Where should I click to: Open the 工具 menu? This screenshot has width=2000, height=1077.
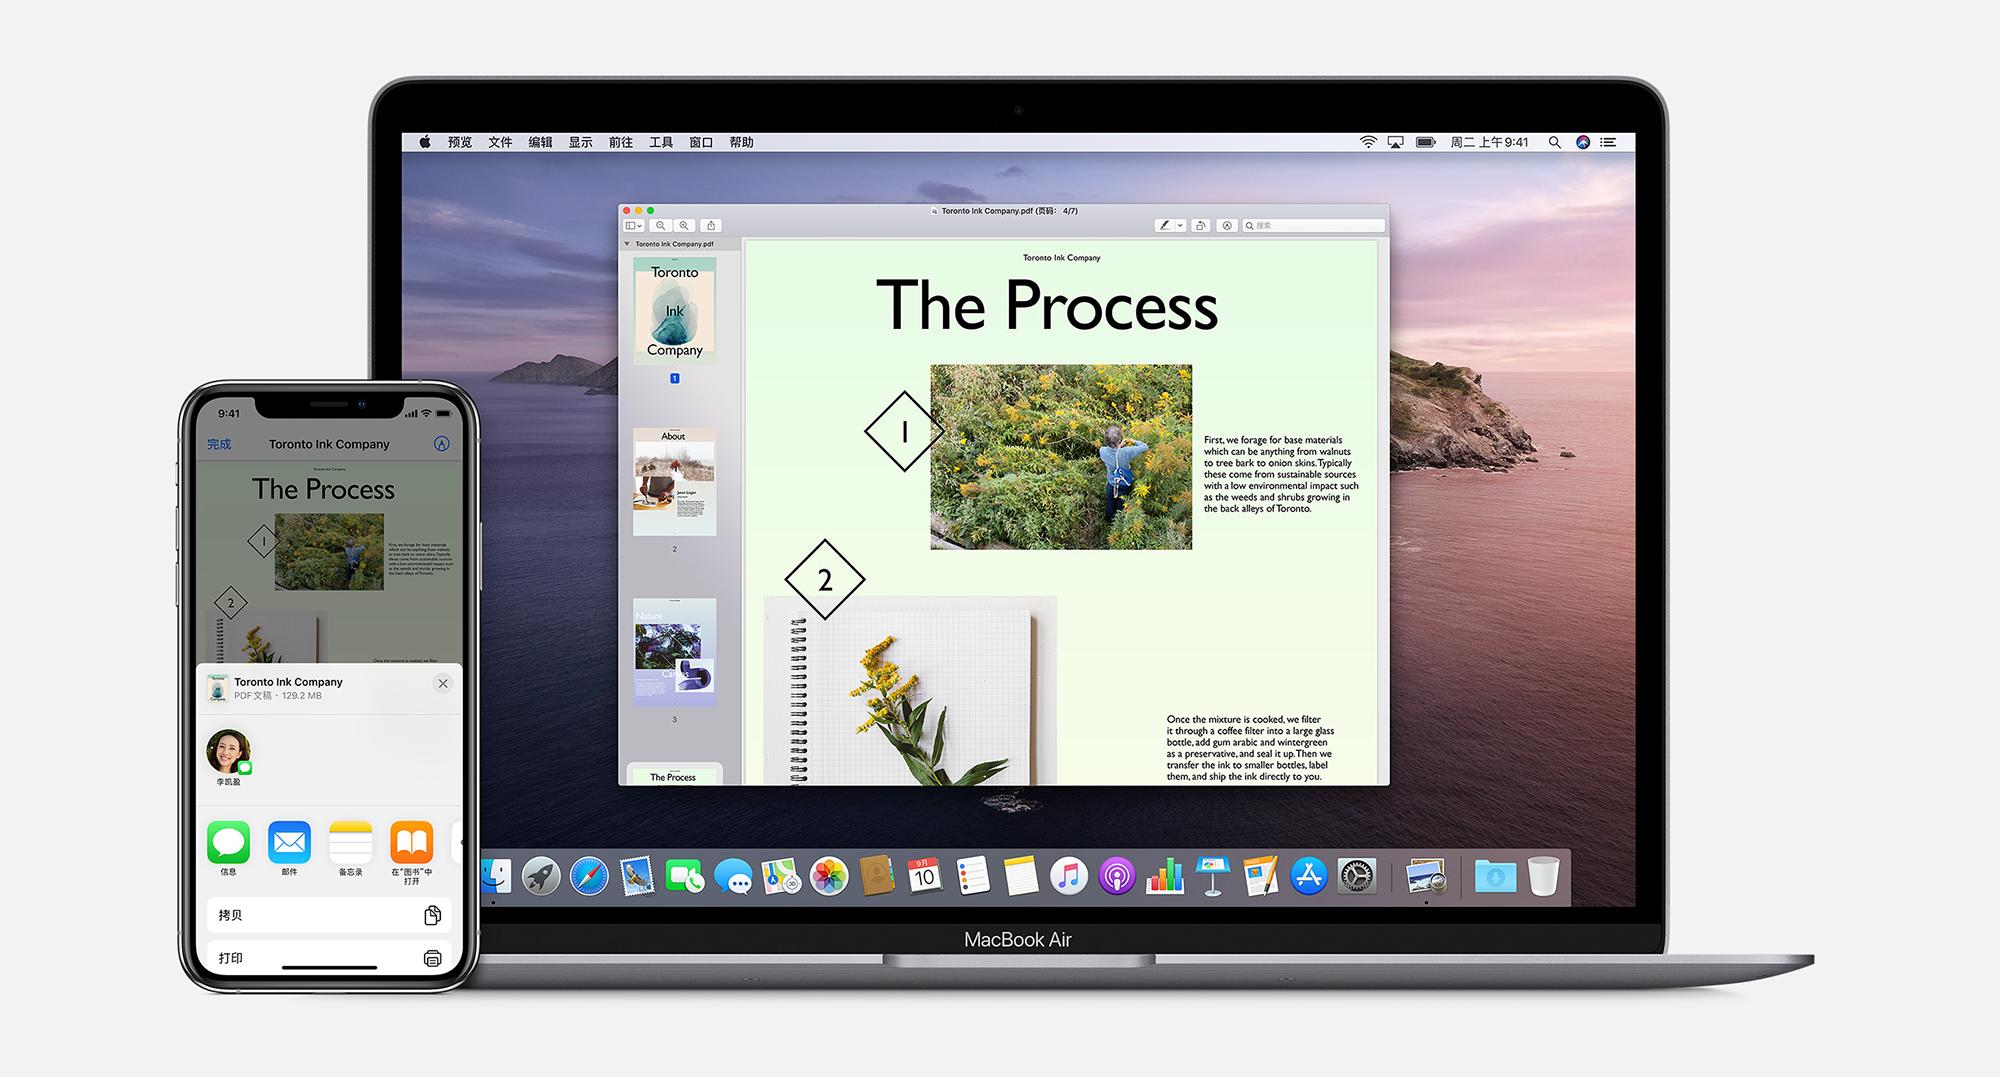click(661, 142)
